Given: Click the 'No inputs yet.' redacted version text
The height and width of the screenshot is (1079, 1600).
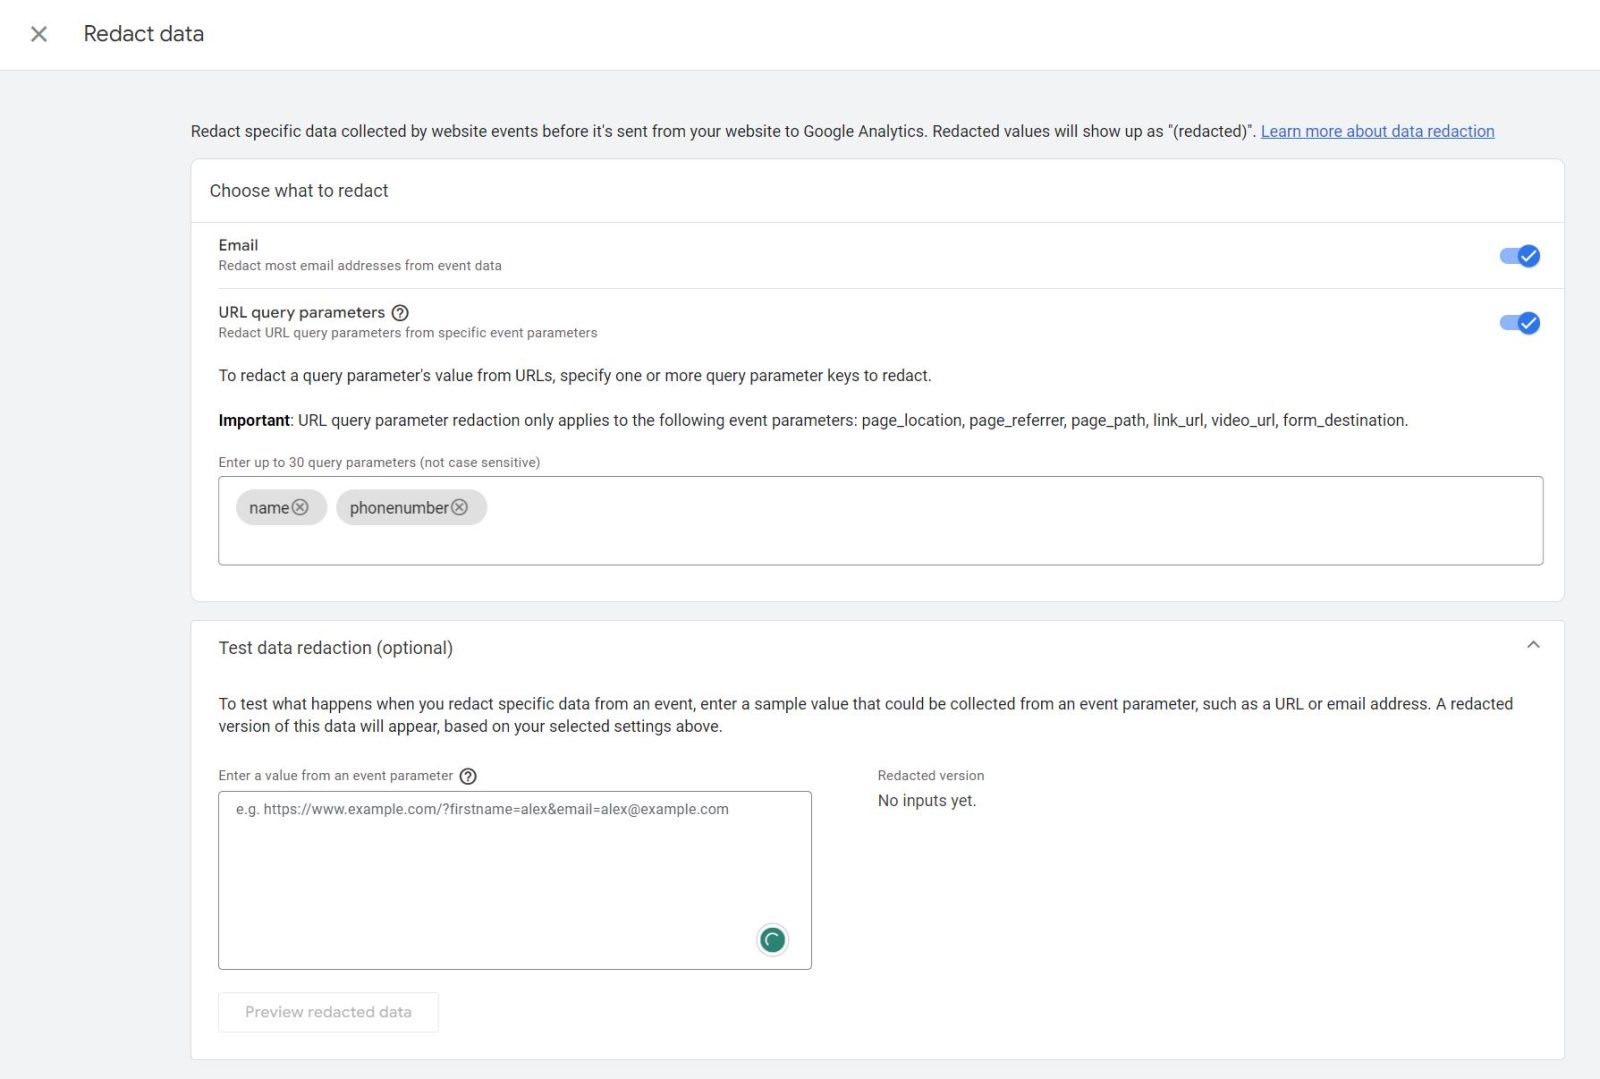Looking at the screenshot, I should 926,800.
